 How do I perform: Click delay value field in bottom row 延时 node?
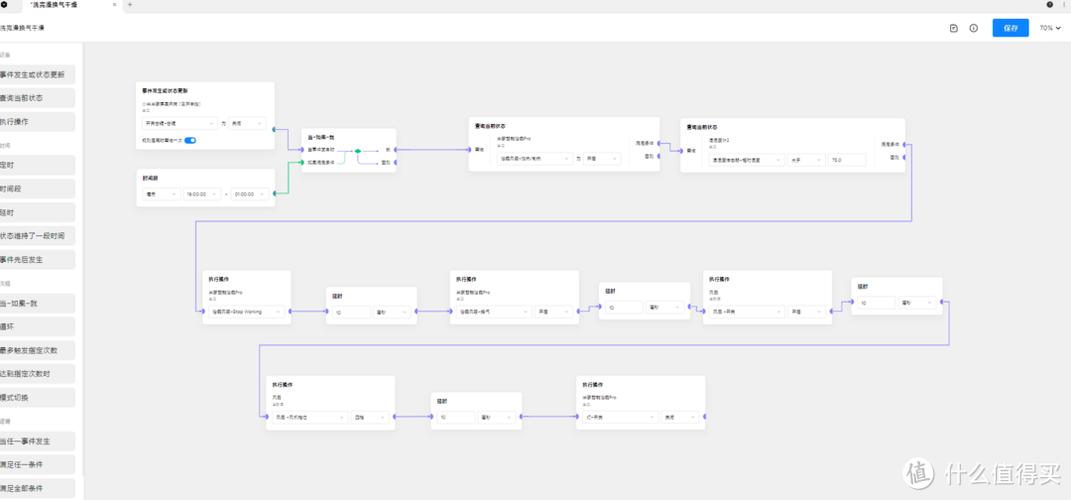click(456, 417)
